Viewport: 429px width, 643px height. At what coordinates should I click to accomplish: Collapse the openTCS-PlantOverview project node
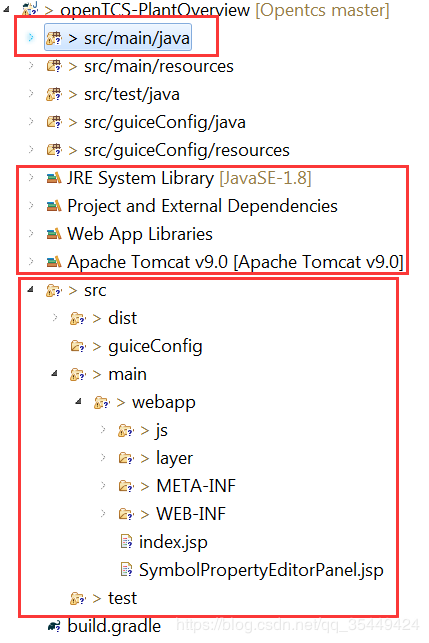point(7,8)
